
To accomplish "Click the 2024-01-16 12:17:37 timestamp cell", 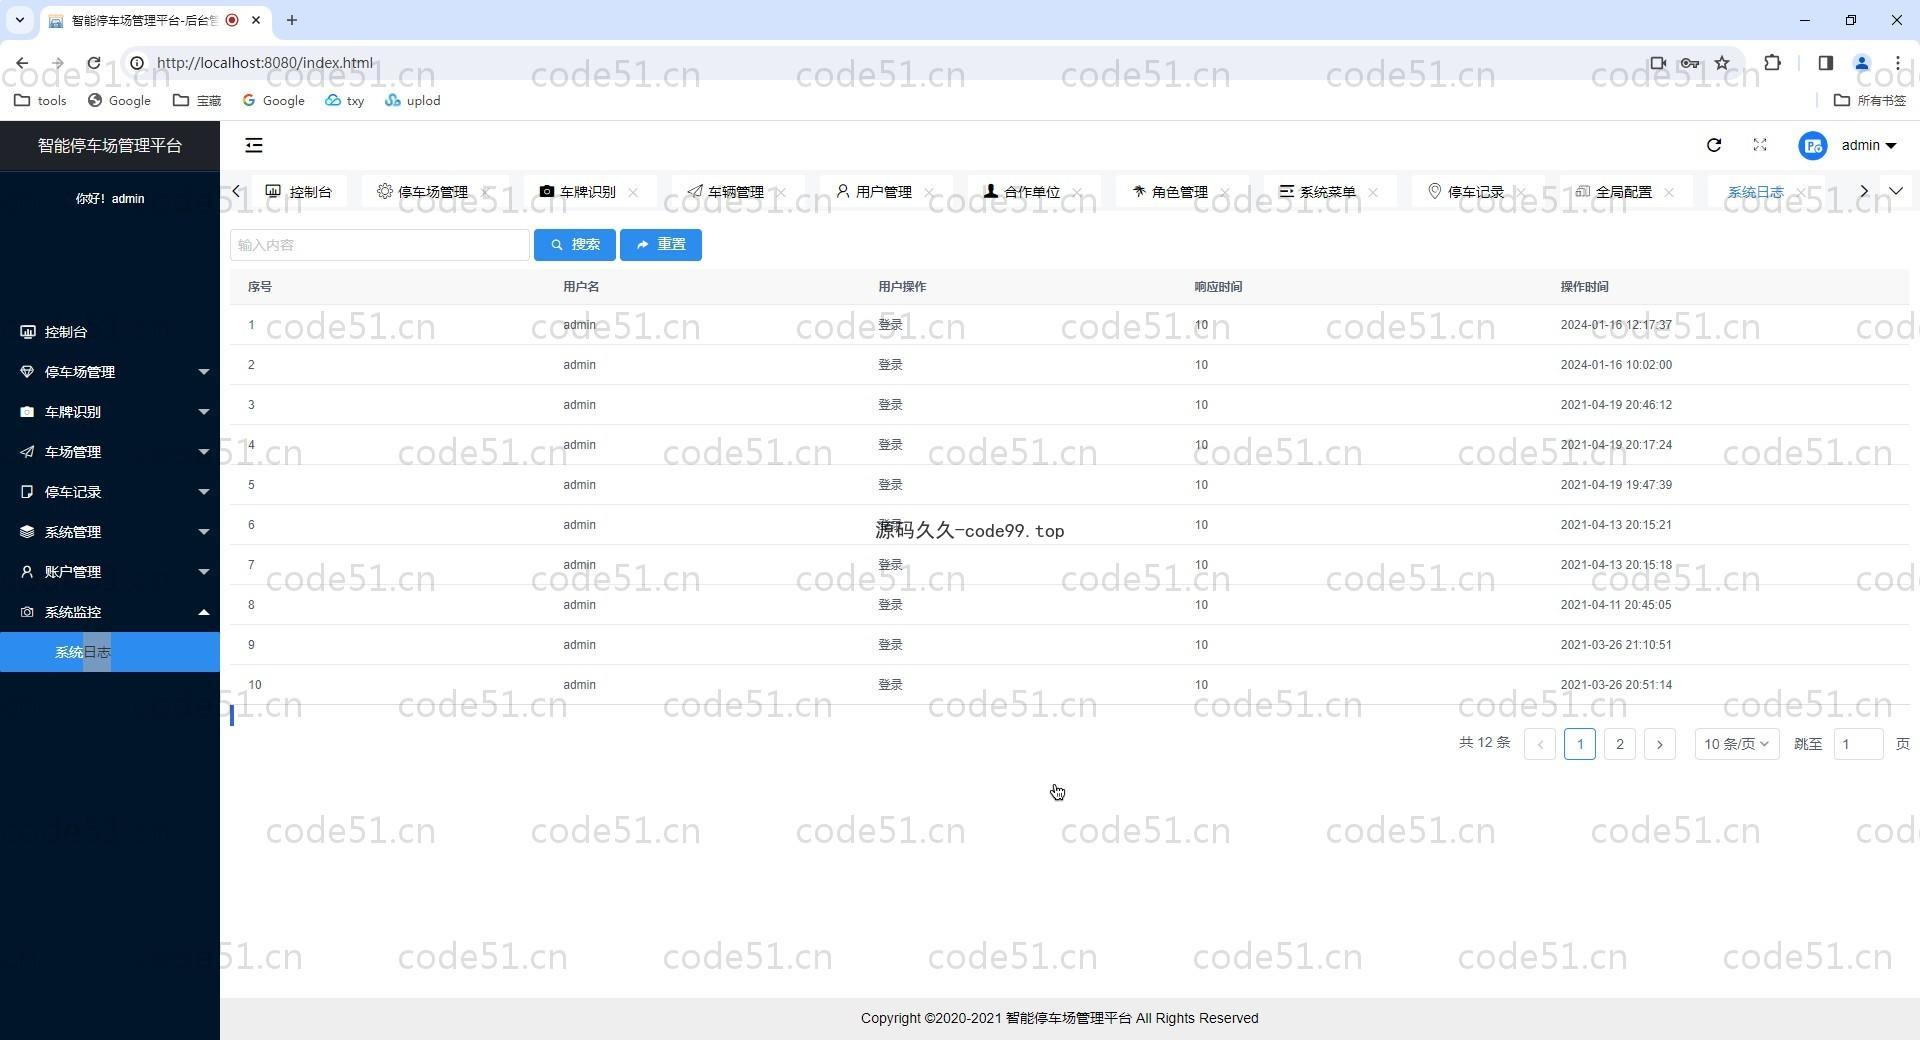I will (x=1616, y=325).
